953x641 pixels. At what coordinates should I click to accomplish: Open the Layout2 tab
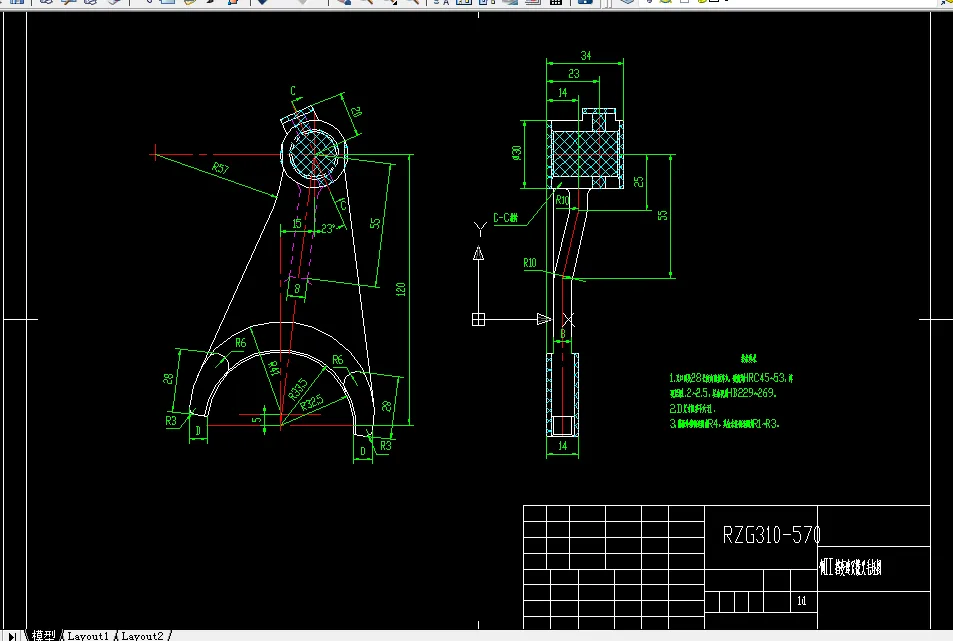point(142,636)
